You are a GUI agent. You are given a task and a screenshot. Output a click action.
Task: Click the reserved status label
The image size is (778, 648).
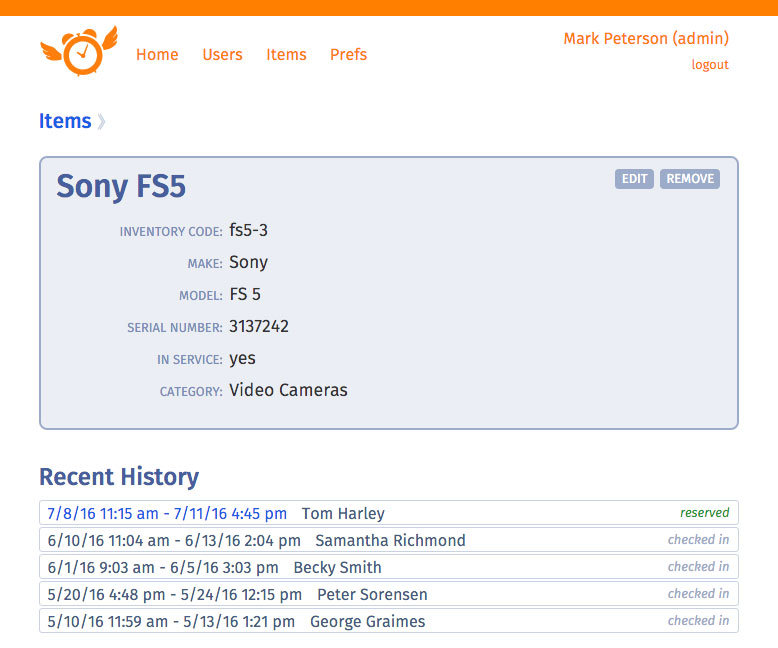click(704, 513)
